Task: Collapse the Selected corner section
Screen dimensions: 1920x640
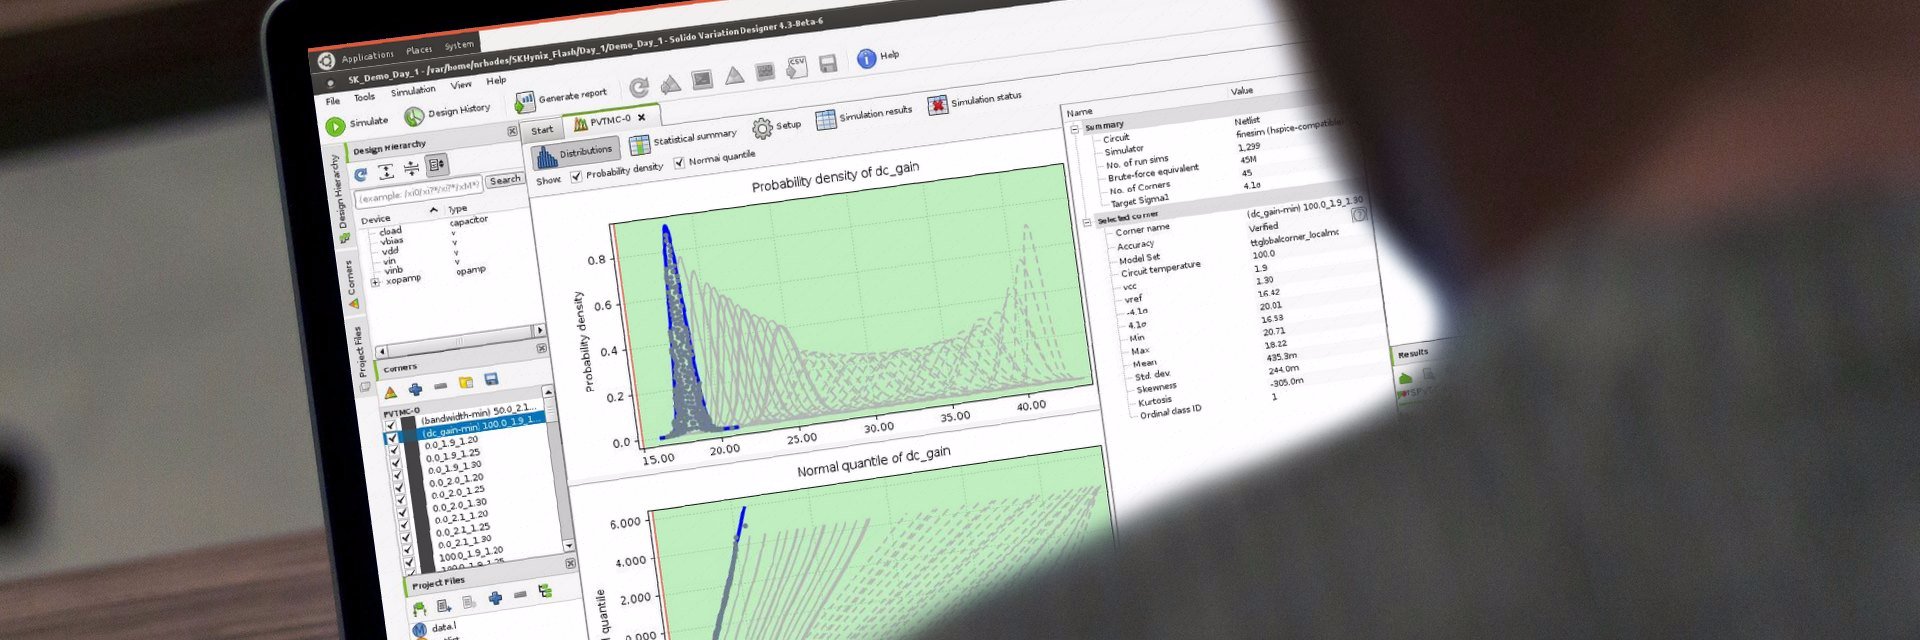Action: click(x=1087, y=223)
